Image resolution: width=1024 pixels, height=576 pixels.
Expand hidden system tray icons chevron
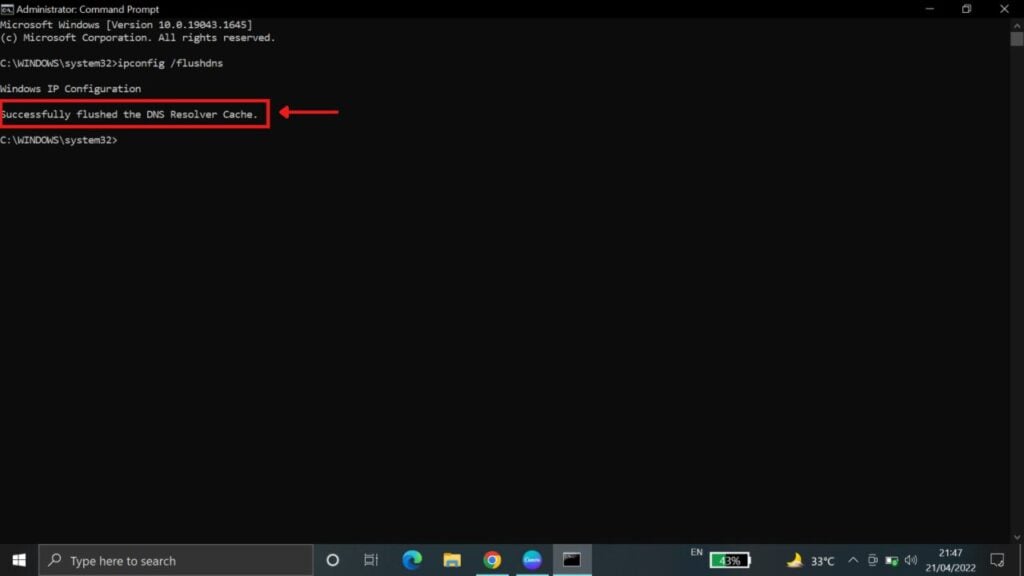point(853,560)
